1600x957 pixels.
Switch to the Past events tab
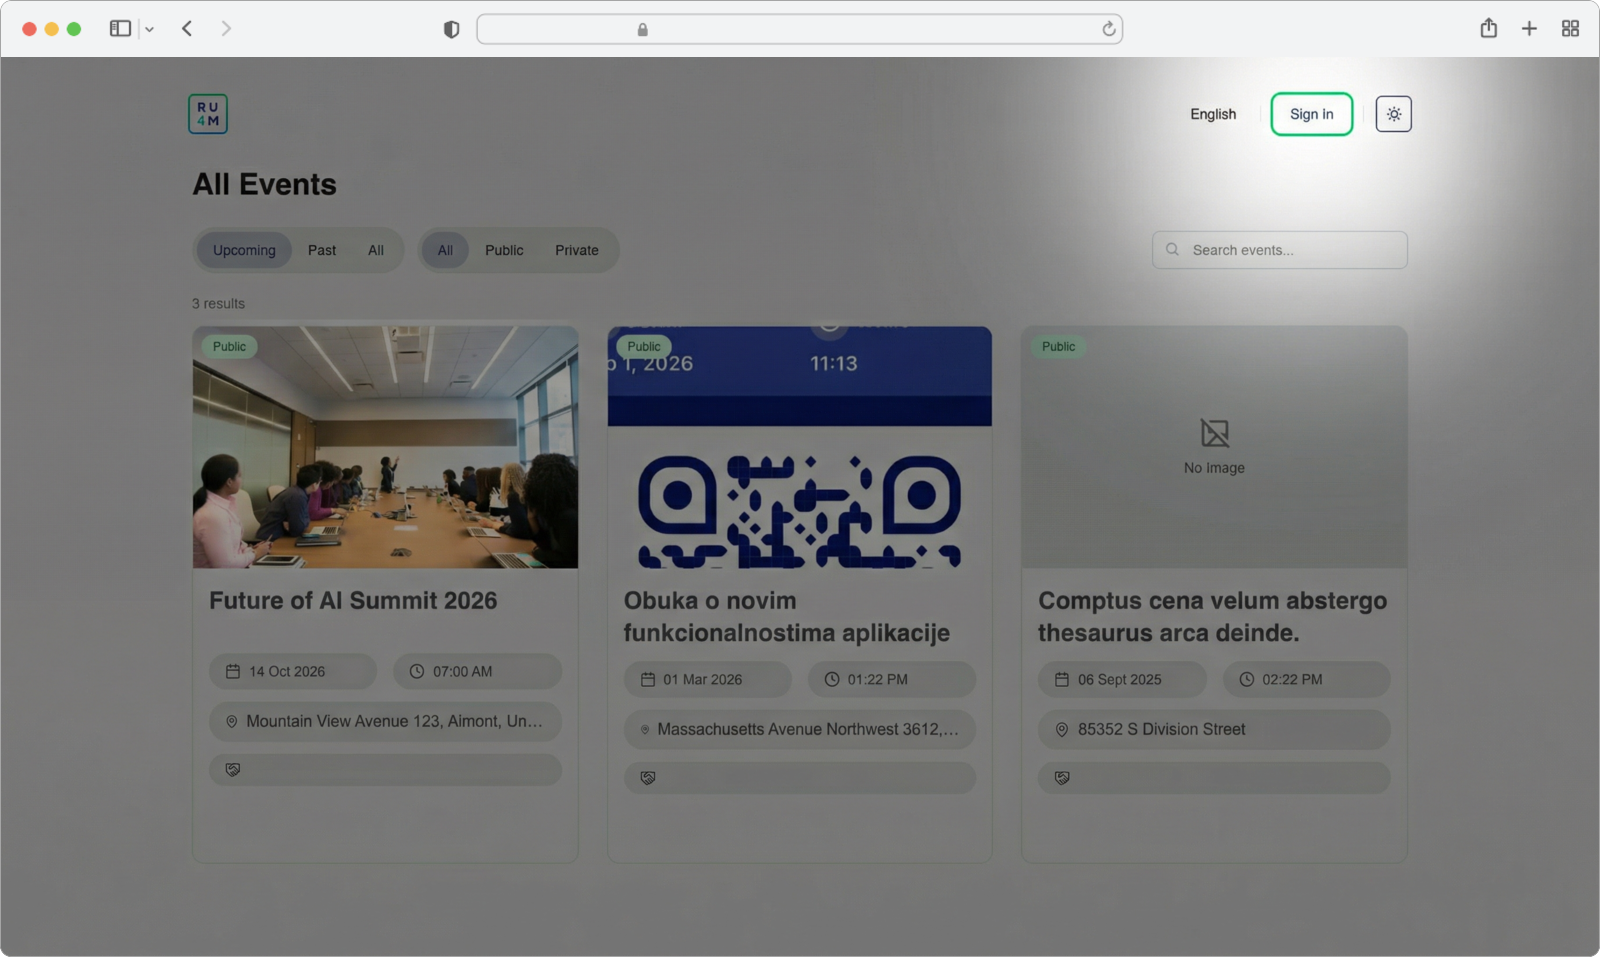[x=321, y=250]
